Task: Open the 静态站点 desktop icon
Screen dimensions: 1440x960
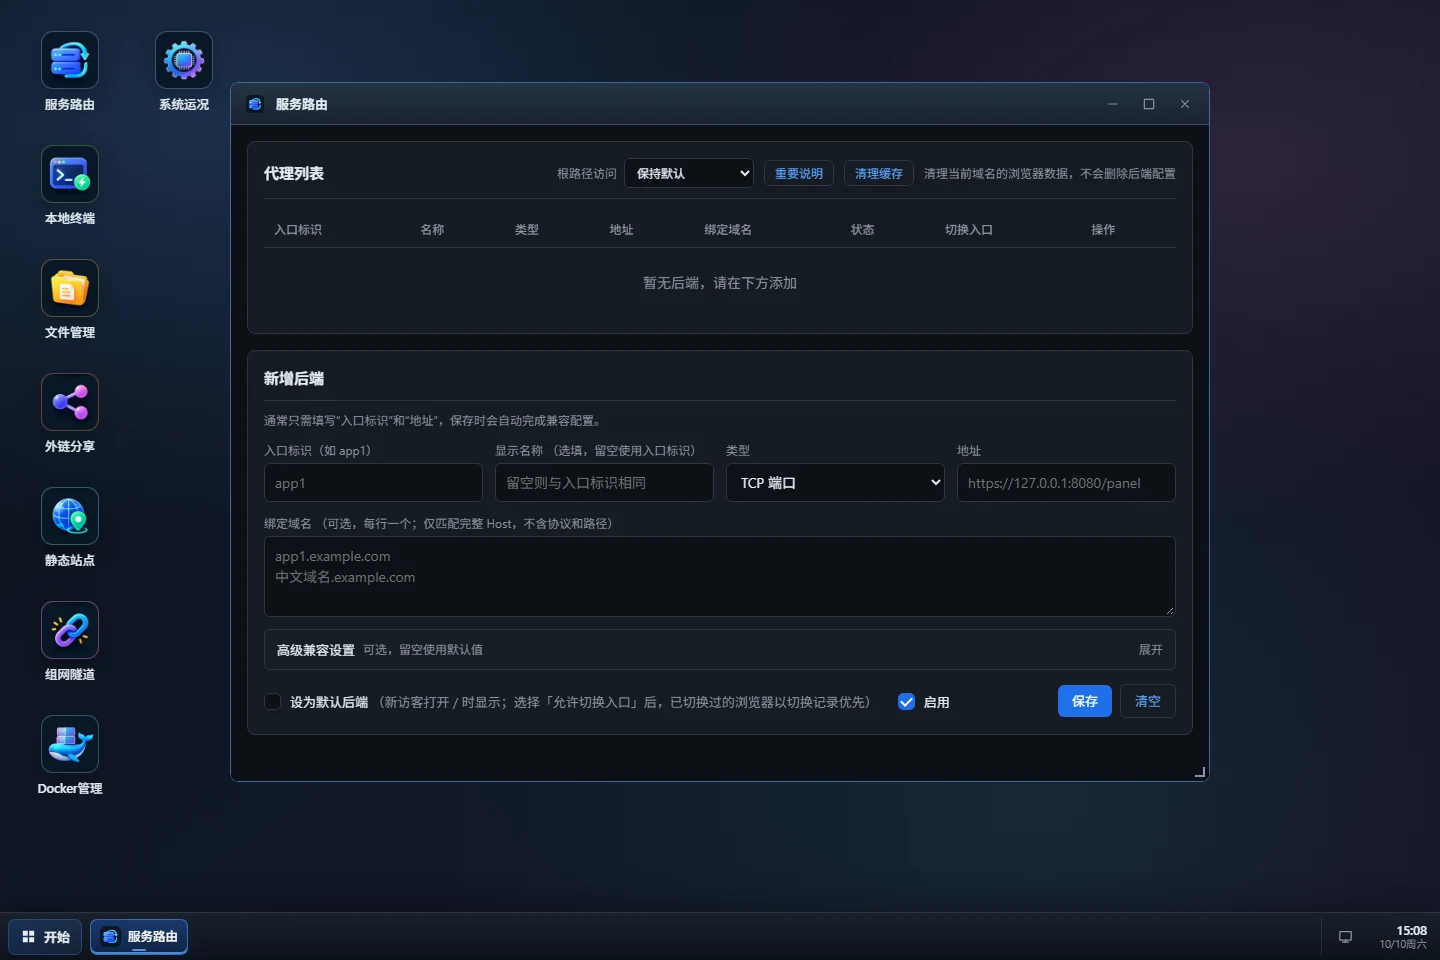Action: (x=70, y=527)
